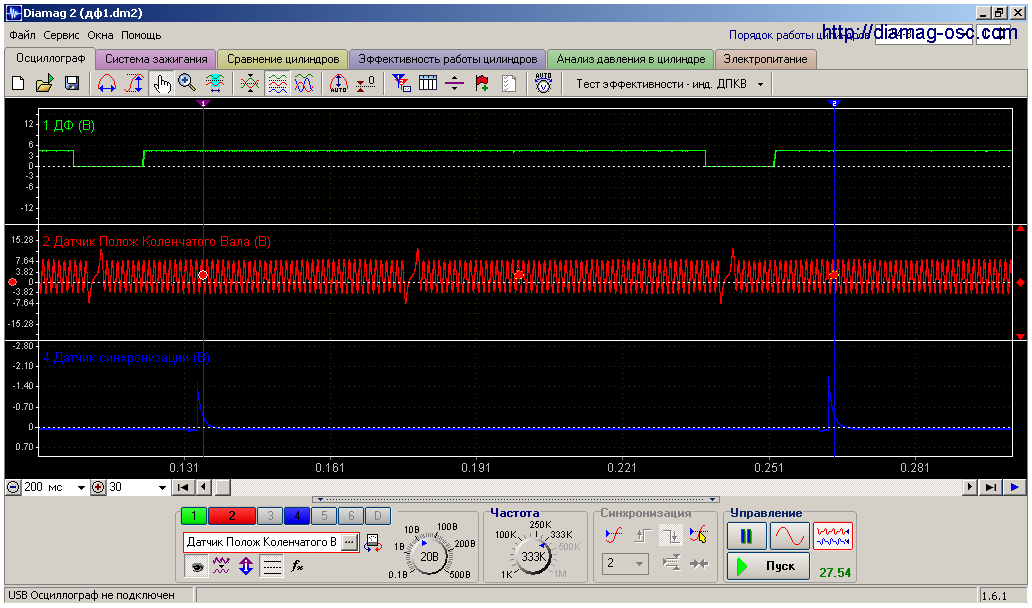The height and width of the screenshot is (608, 1032).
Task: Click the 333K frequency knob
Action: point(532,557)
